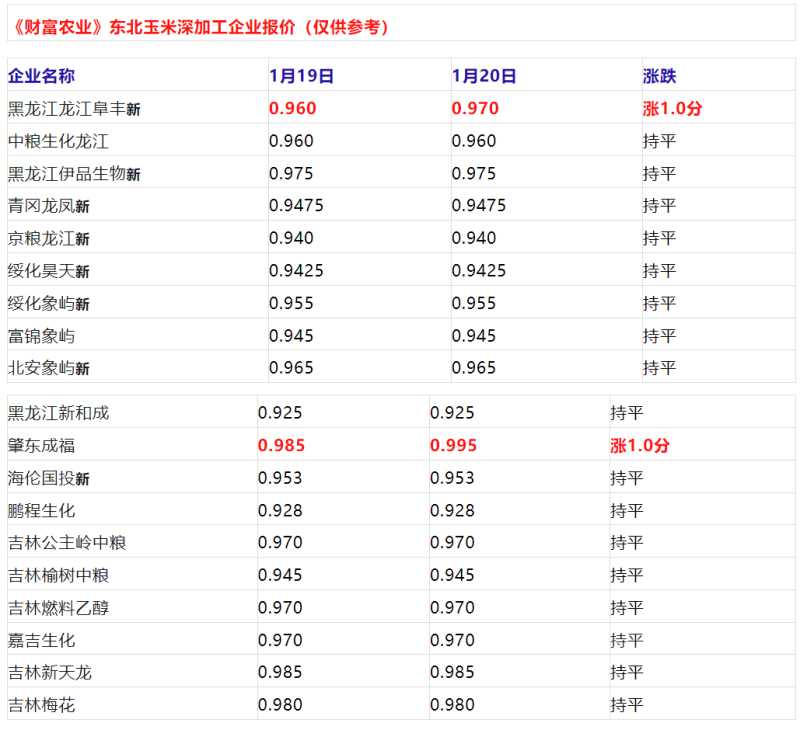Select the 新 badge after 绥化象屿
Screen dimensions: 800x730
click(82, 304)
